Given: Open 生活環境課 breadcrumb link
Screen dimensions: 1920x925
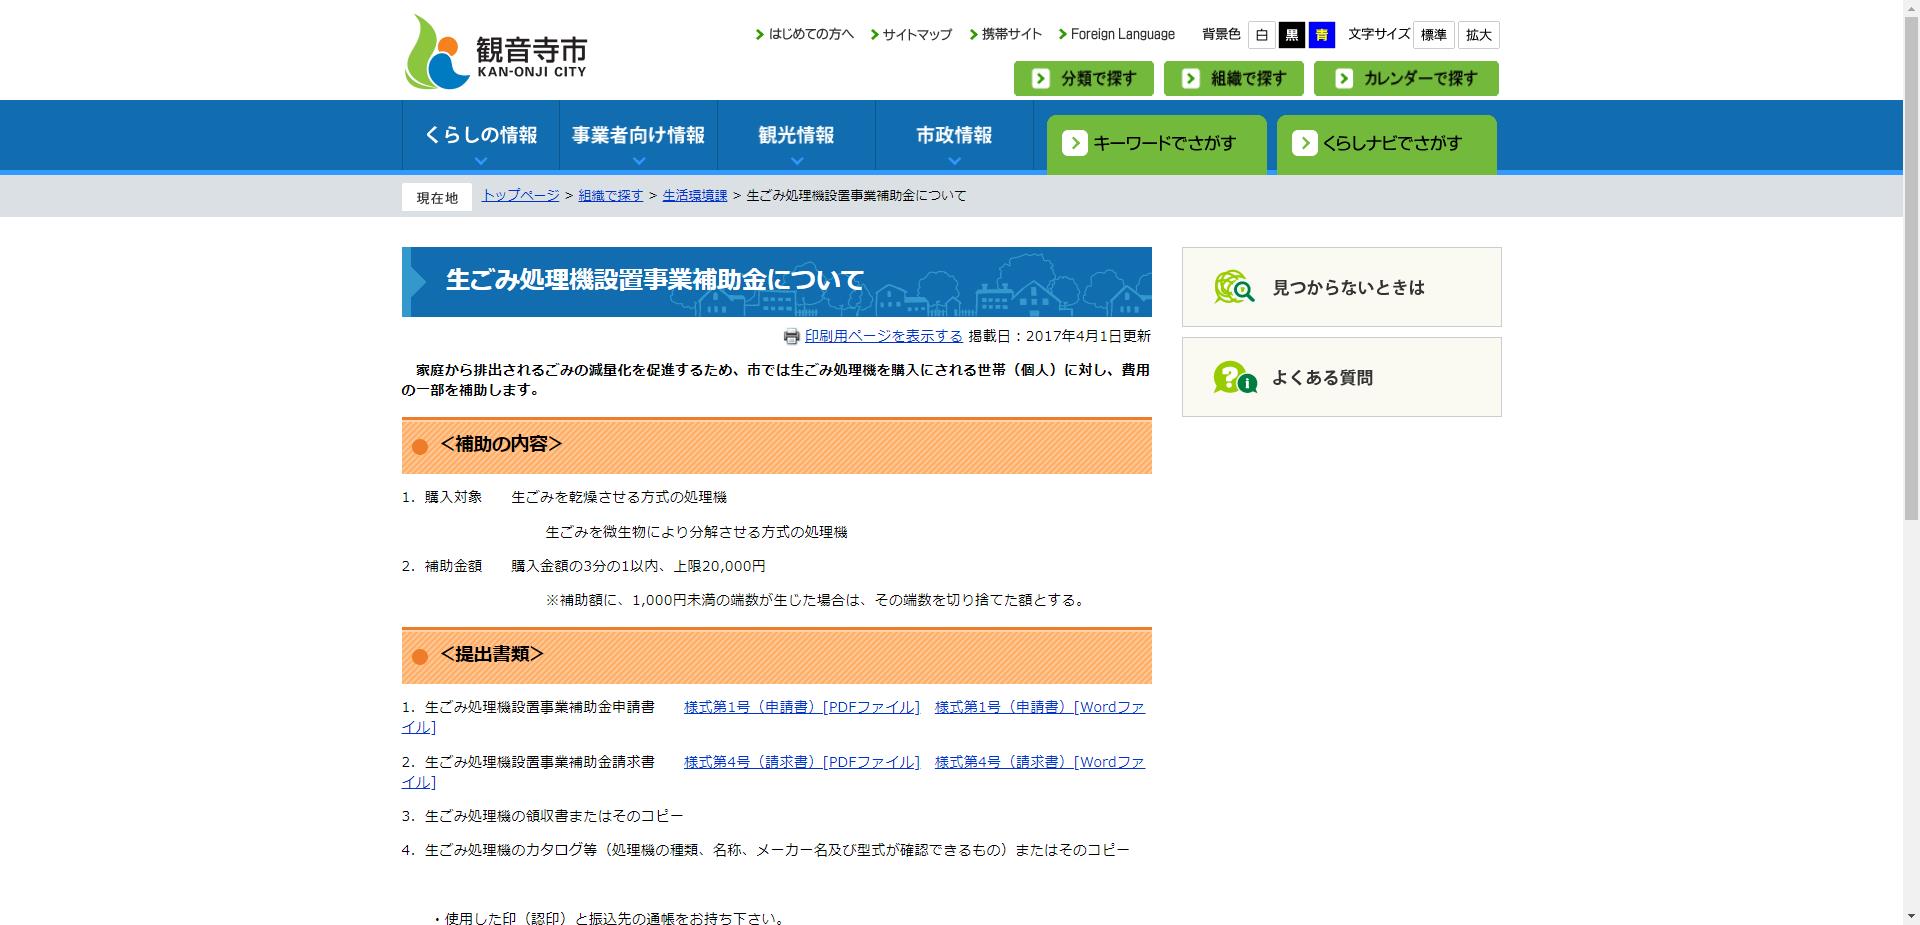Looking at the screenshot, I should pyautogui.click(x=694, y=196).
